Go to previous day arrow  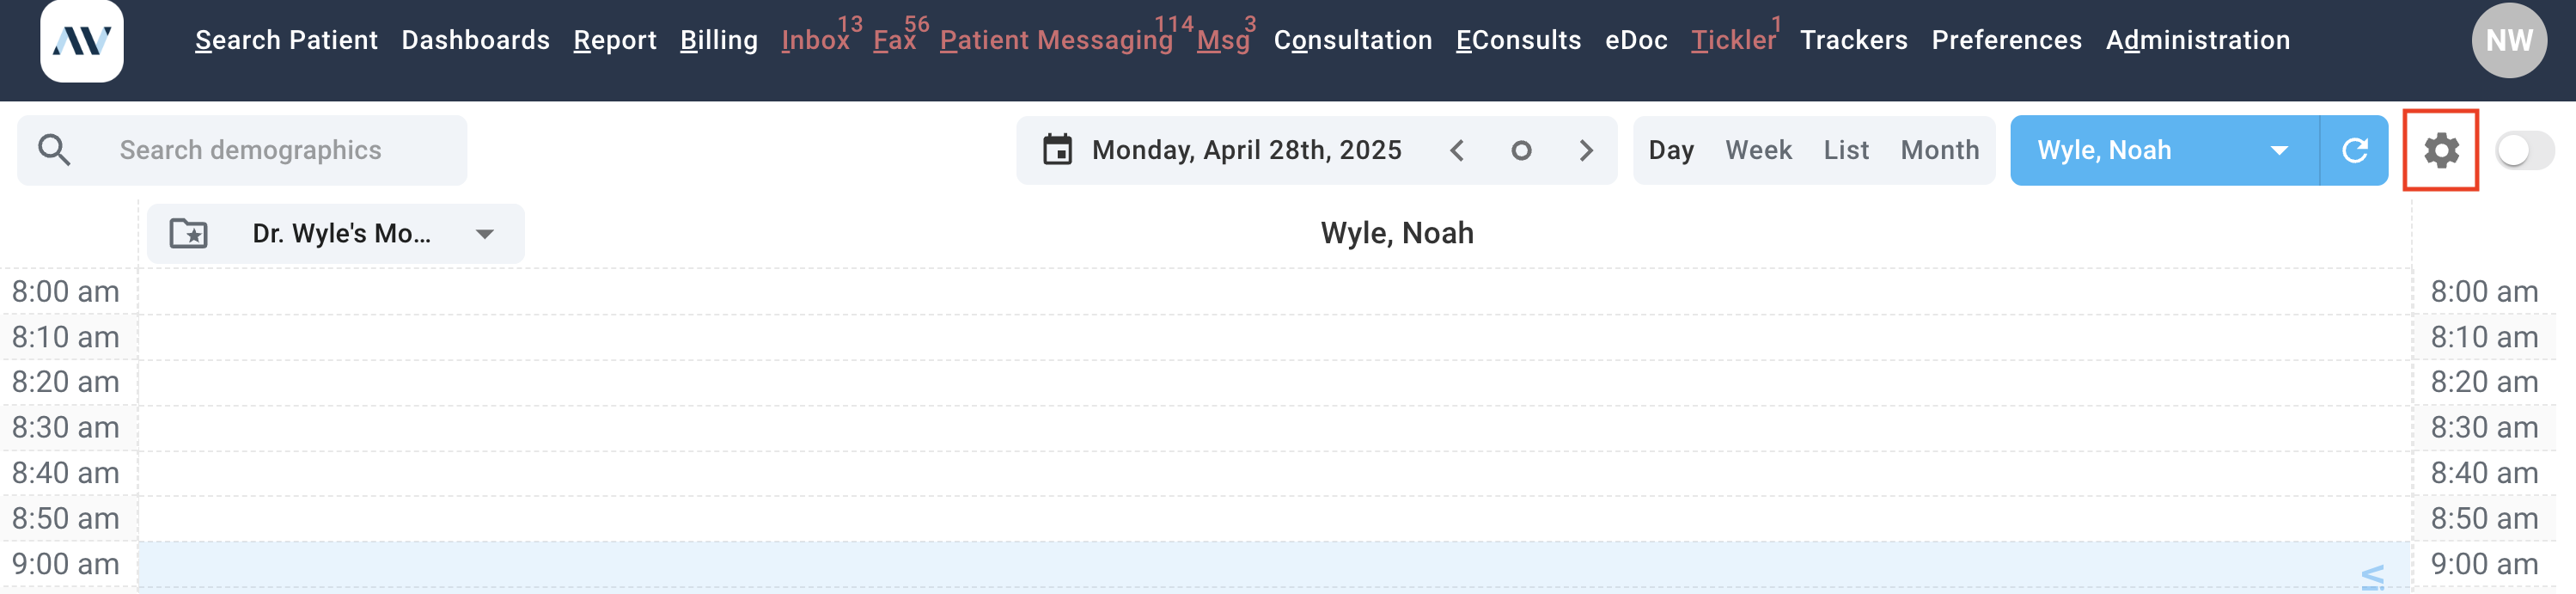click(x=1457, y=150)
